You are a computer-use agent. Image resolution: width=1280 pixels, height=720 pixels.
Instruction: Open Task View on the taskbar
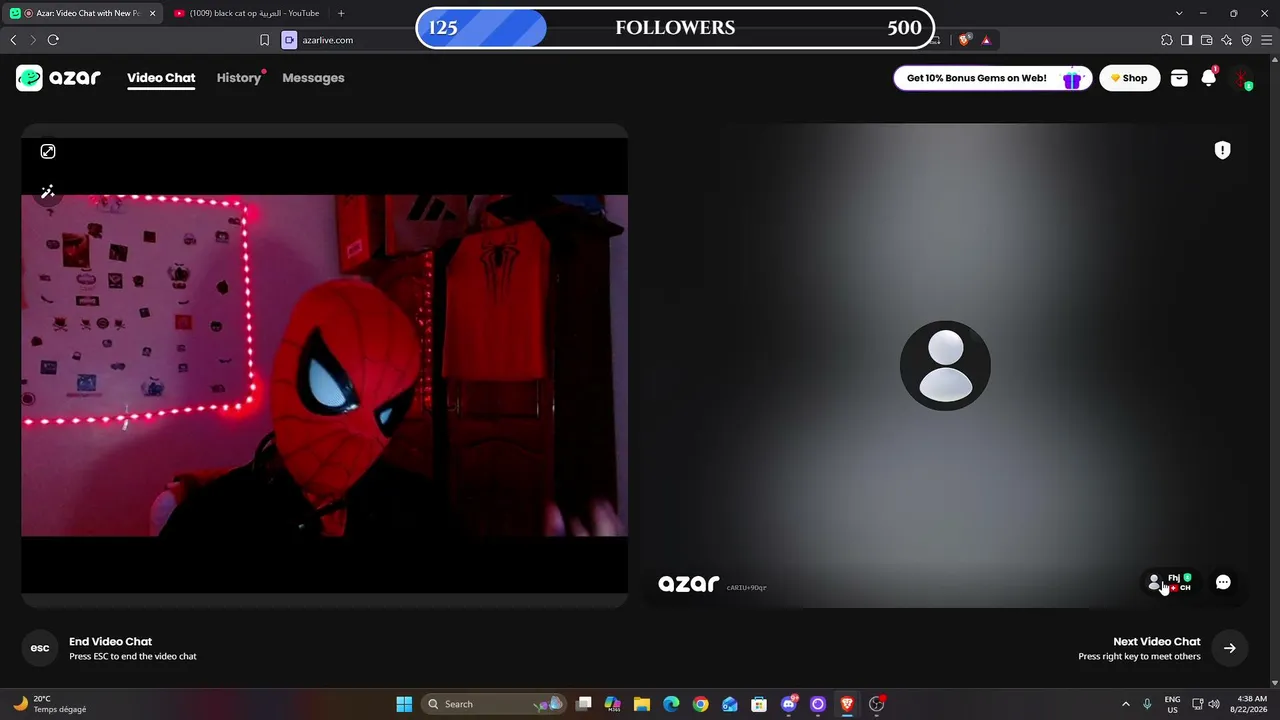(584, 704)
